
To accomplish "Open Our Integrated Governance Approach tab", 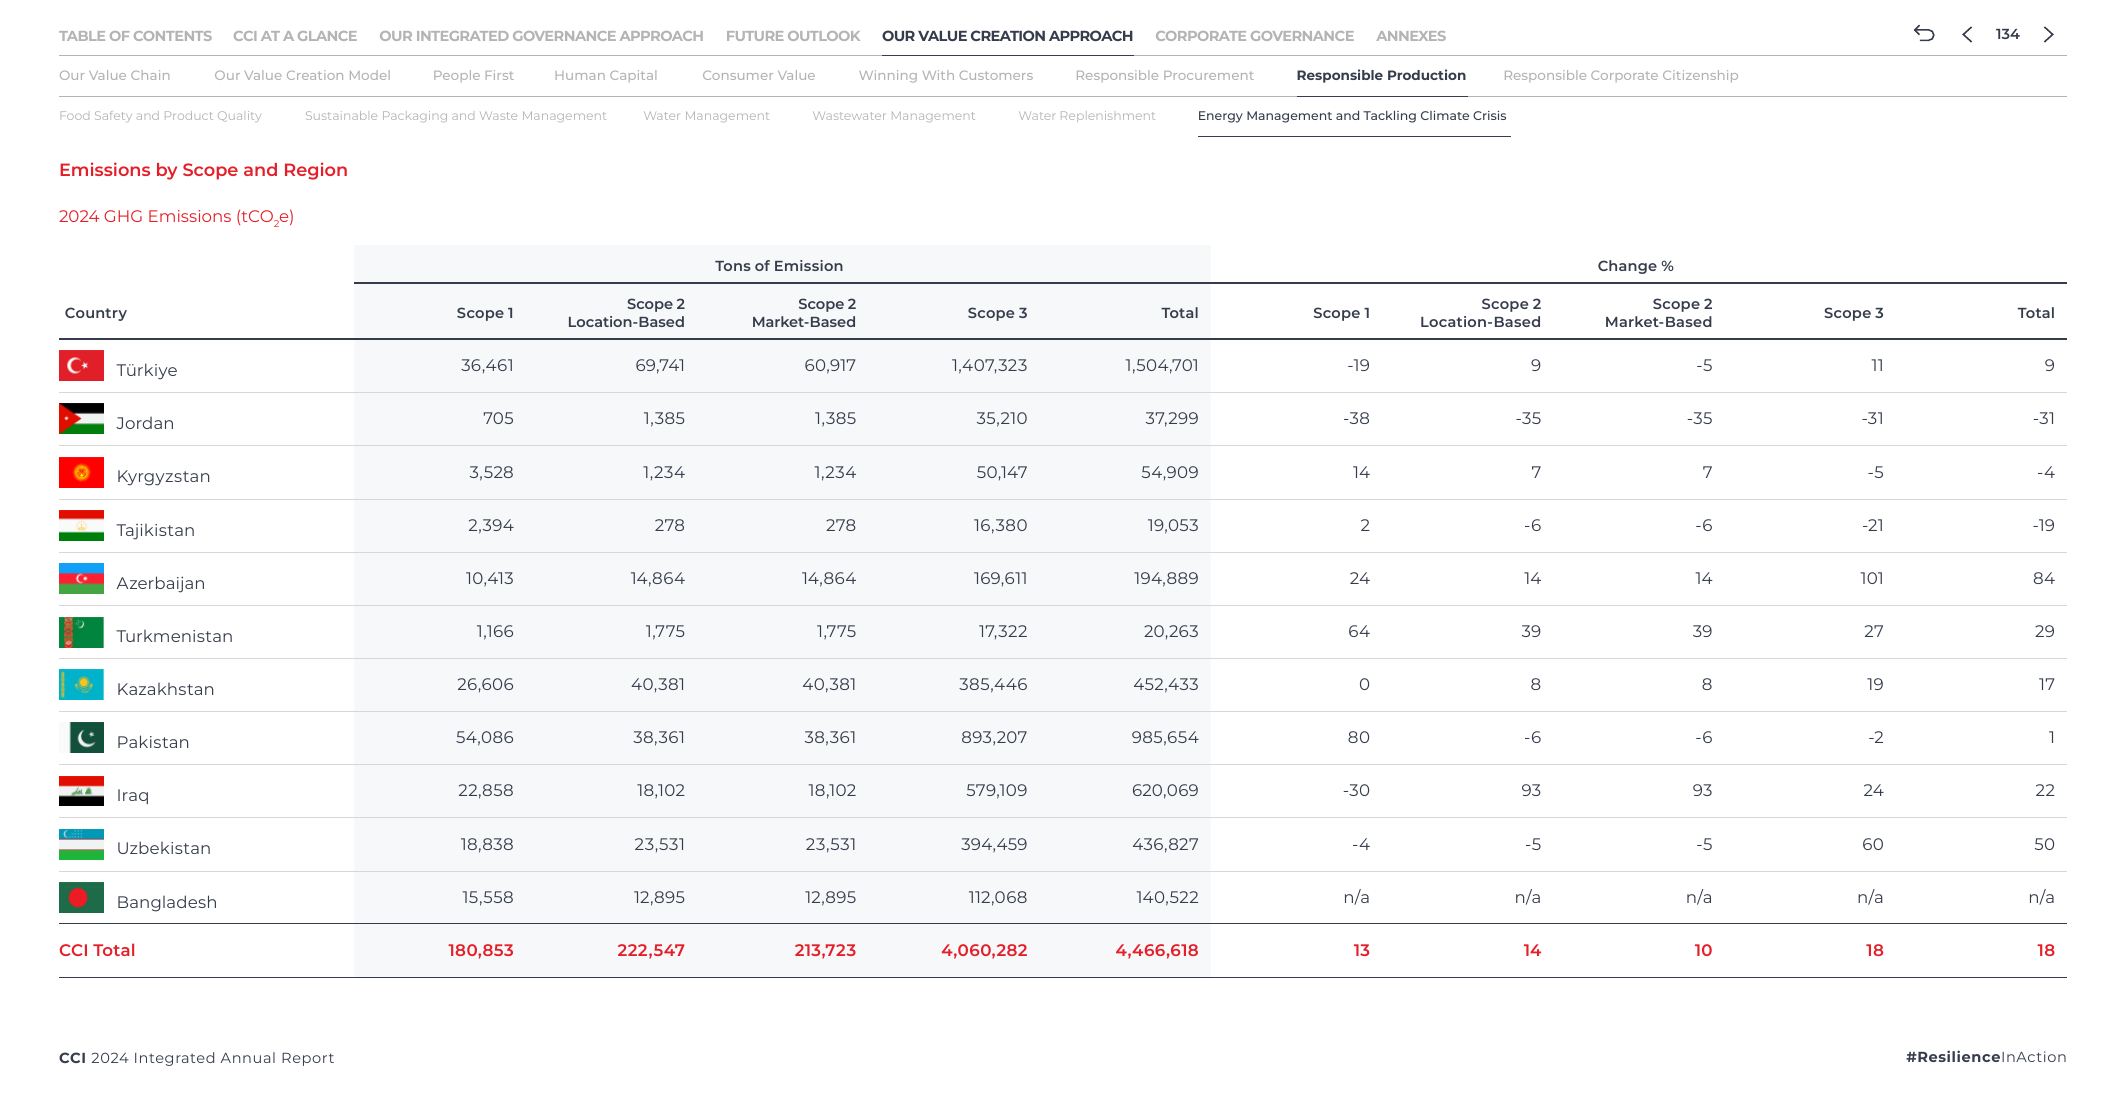I will tap(541, 36).
